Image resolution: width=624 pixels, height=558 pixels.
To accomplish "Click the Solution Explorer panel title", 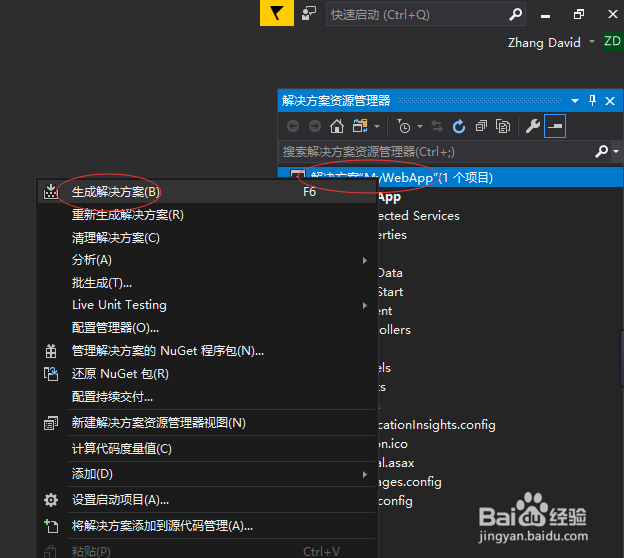I will 336,101.
